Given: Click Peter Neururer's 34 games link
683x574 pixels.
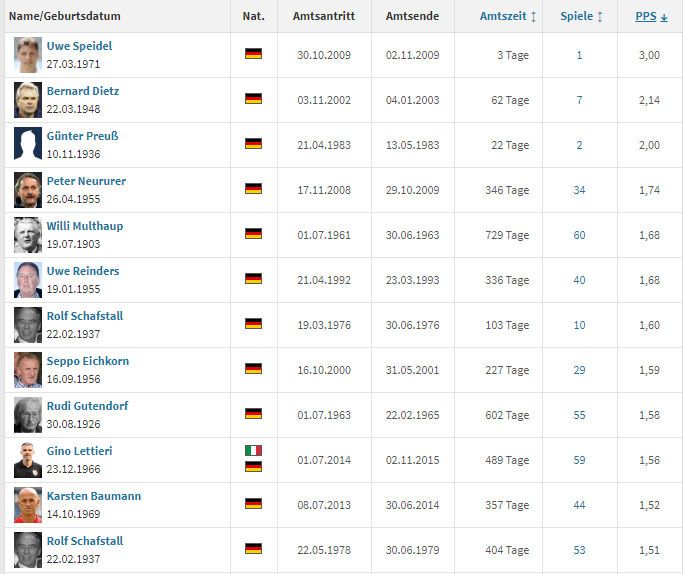Looking at the screenshot, I should (580, 190).
